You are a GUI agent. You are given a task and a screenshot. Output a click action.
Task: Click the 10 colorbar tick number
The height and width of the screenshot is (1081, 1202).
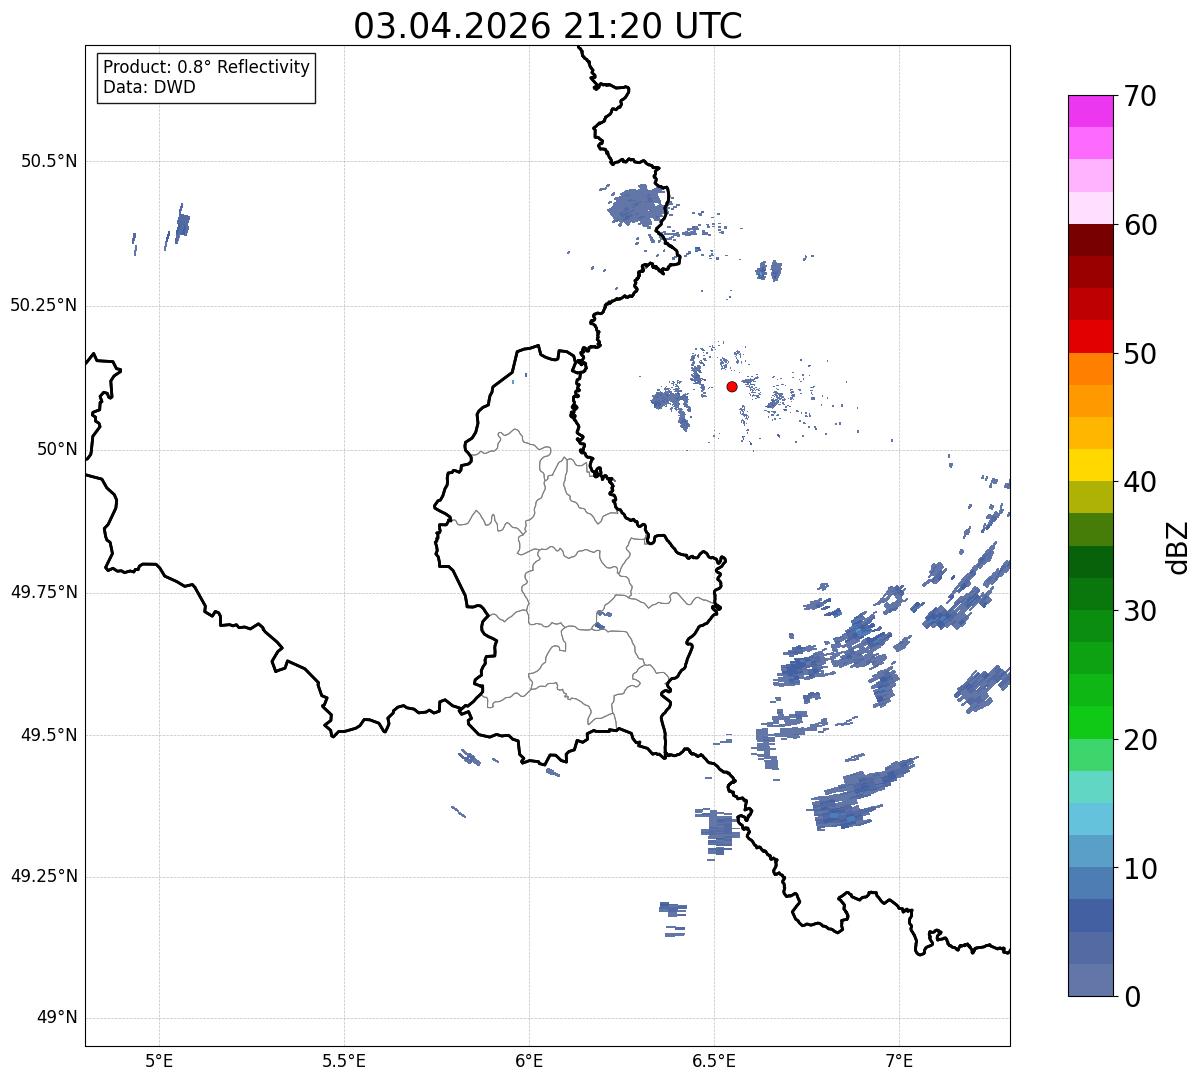tap(1140, 869)
